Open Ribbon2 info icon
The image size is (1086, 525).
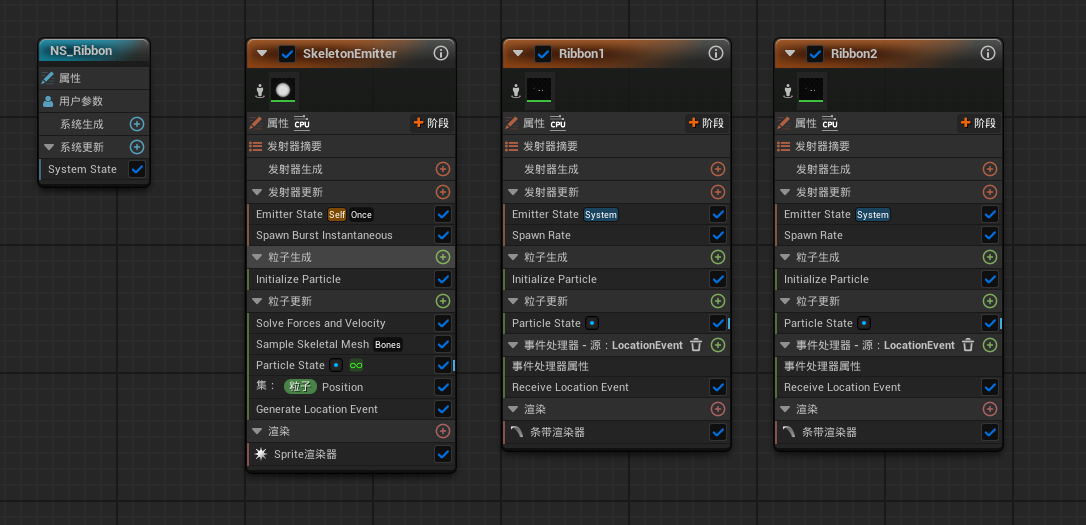click(988, 53)
